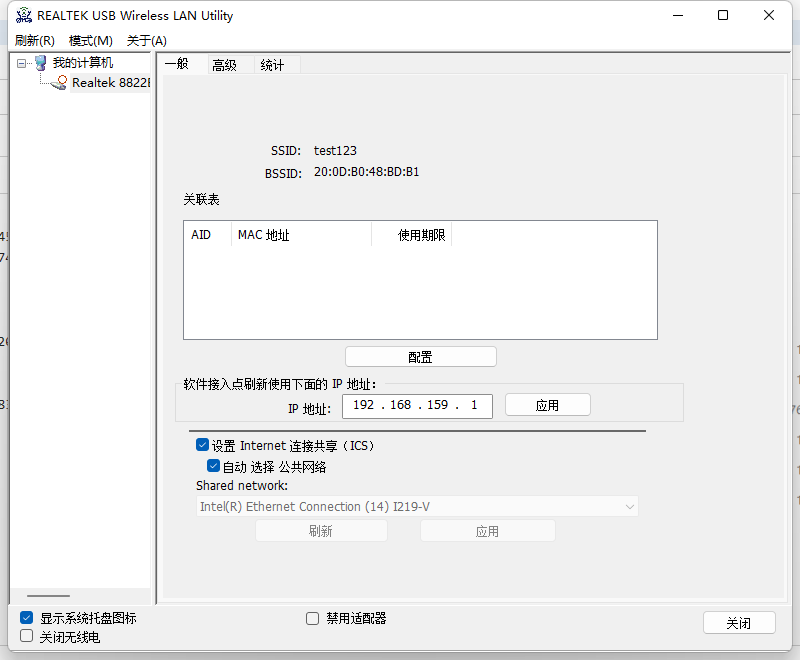Minimize the Realtek utility window
Viewport: 800px width, 660px height.
tap(678, 15)
